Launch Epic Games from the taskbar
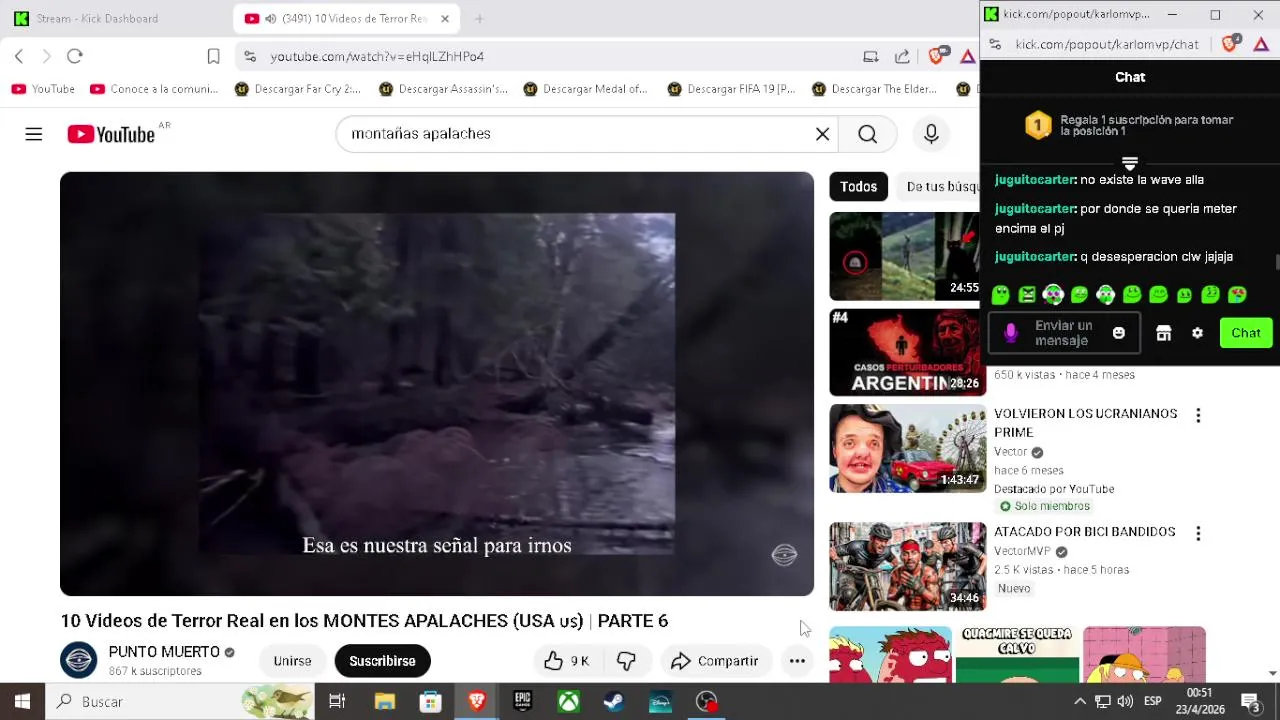Viewport: 1280px width, 720px height. pyautogui.click(x=522, y=702)
